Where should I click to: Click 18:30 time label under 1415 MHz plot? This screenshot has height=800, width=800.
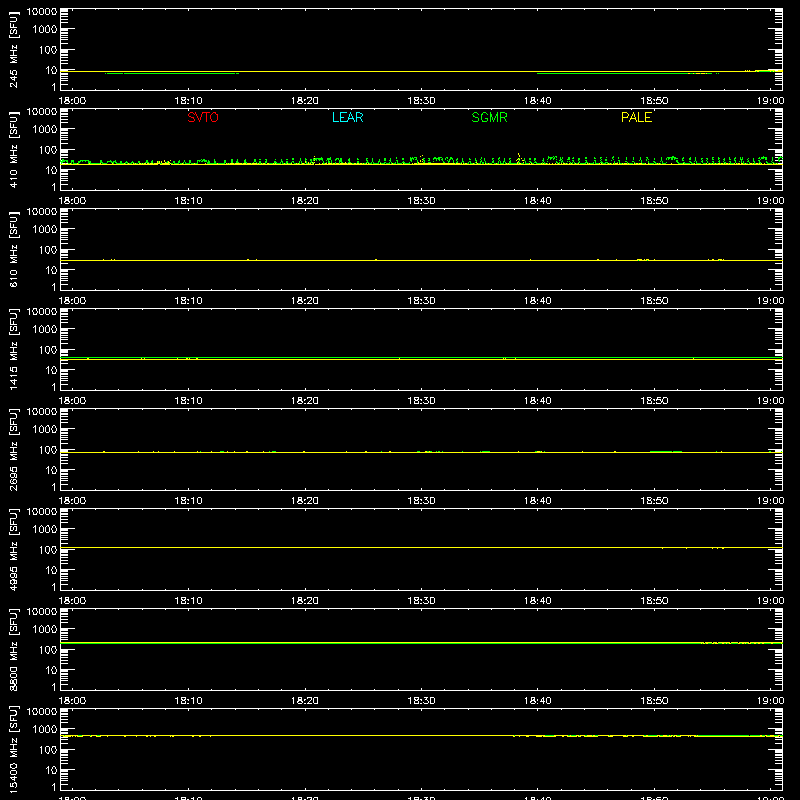[x=421, y=401]
